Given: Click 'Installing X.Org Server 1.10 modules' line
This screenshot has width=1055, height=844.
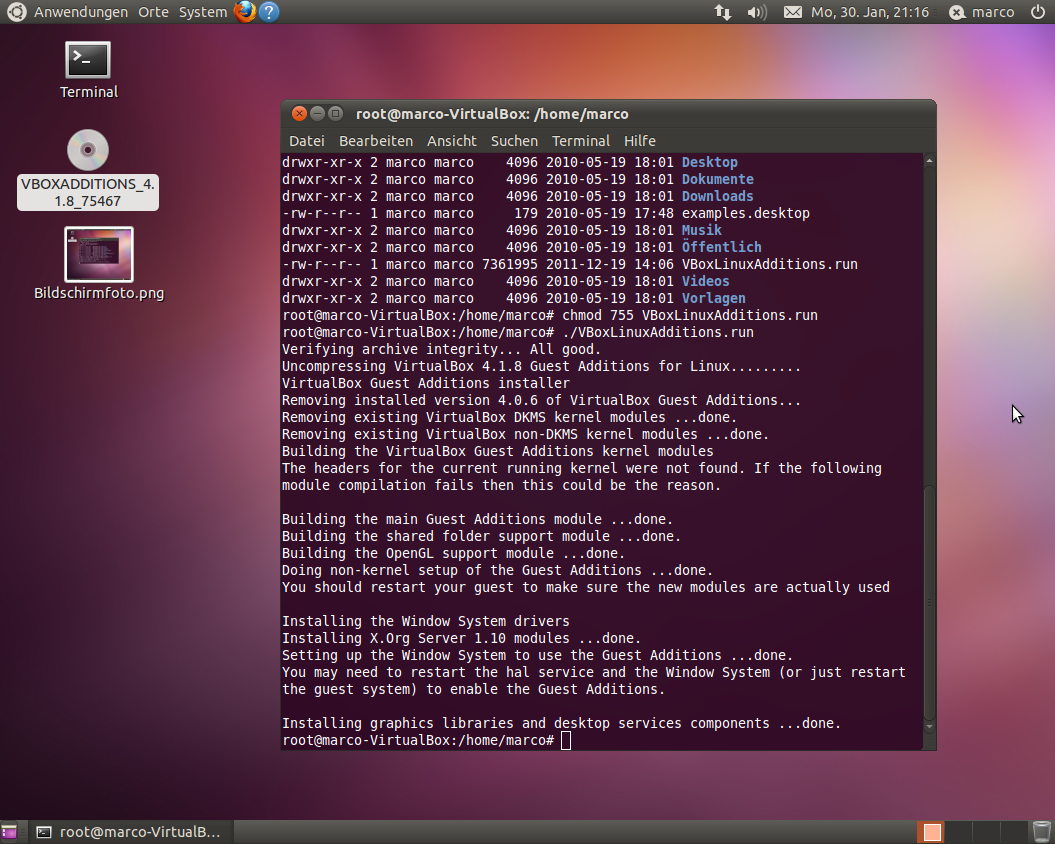Looking at the screenshot, I should [x=461, y=638].
